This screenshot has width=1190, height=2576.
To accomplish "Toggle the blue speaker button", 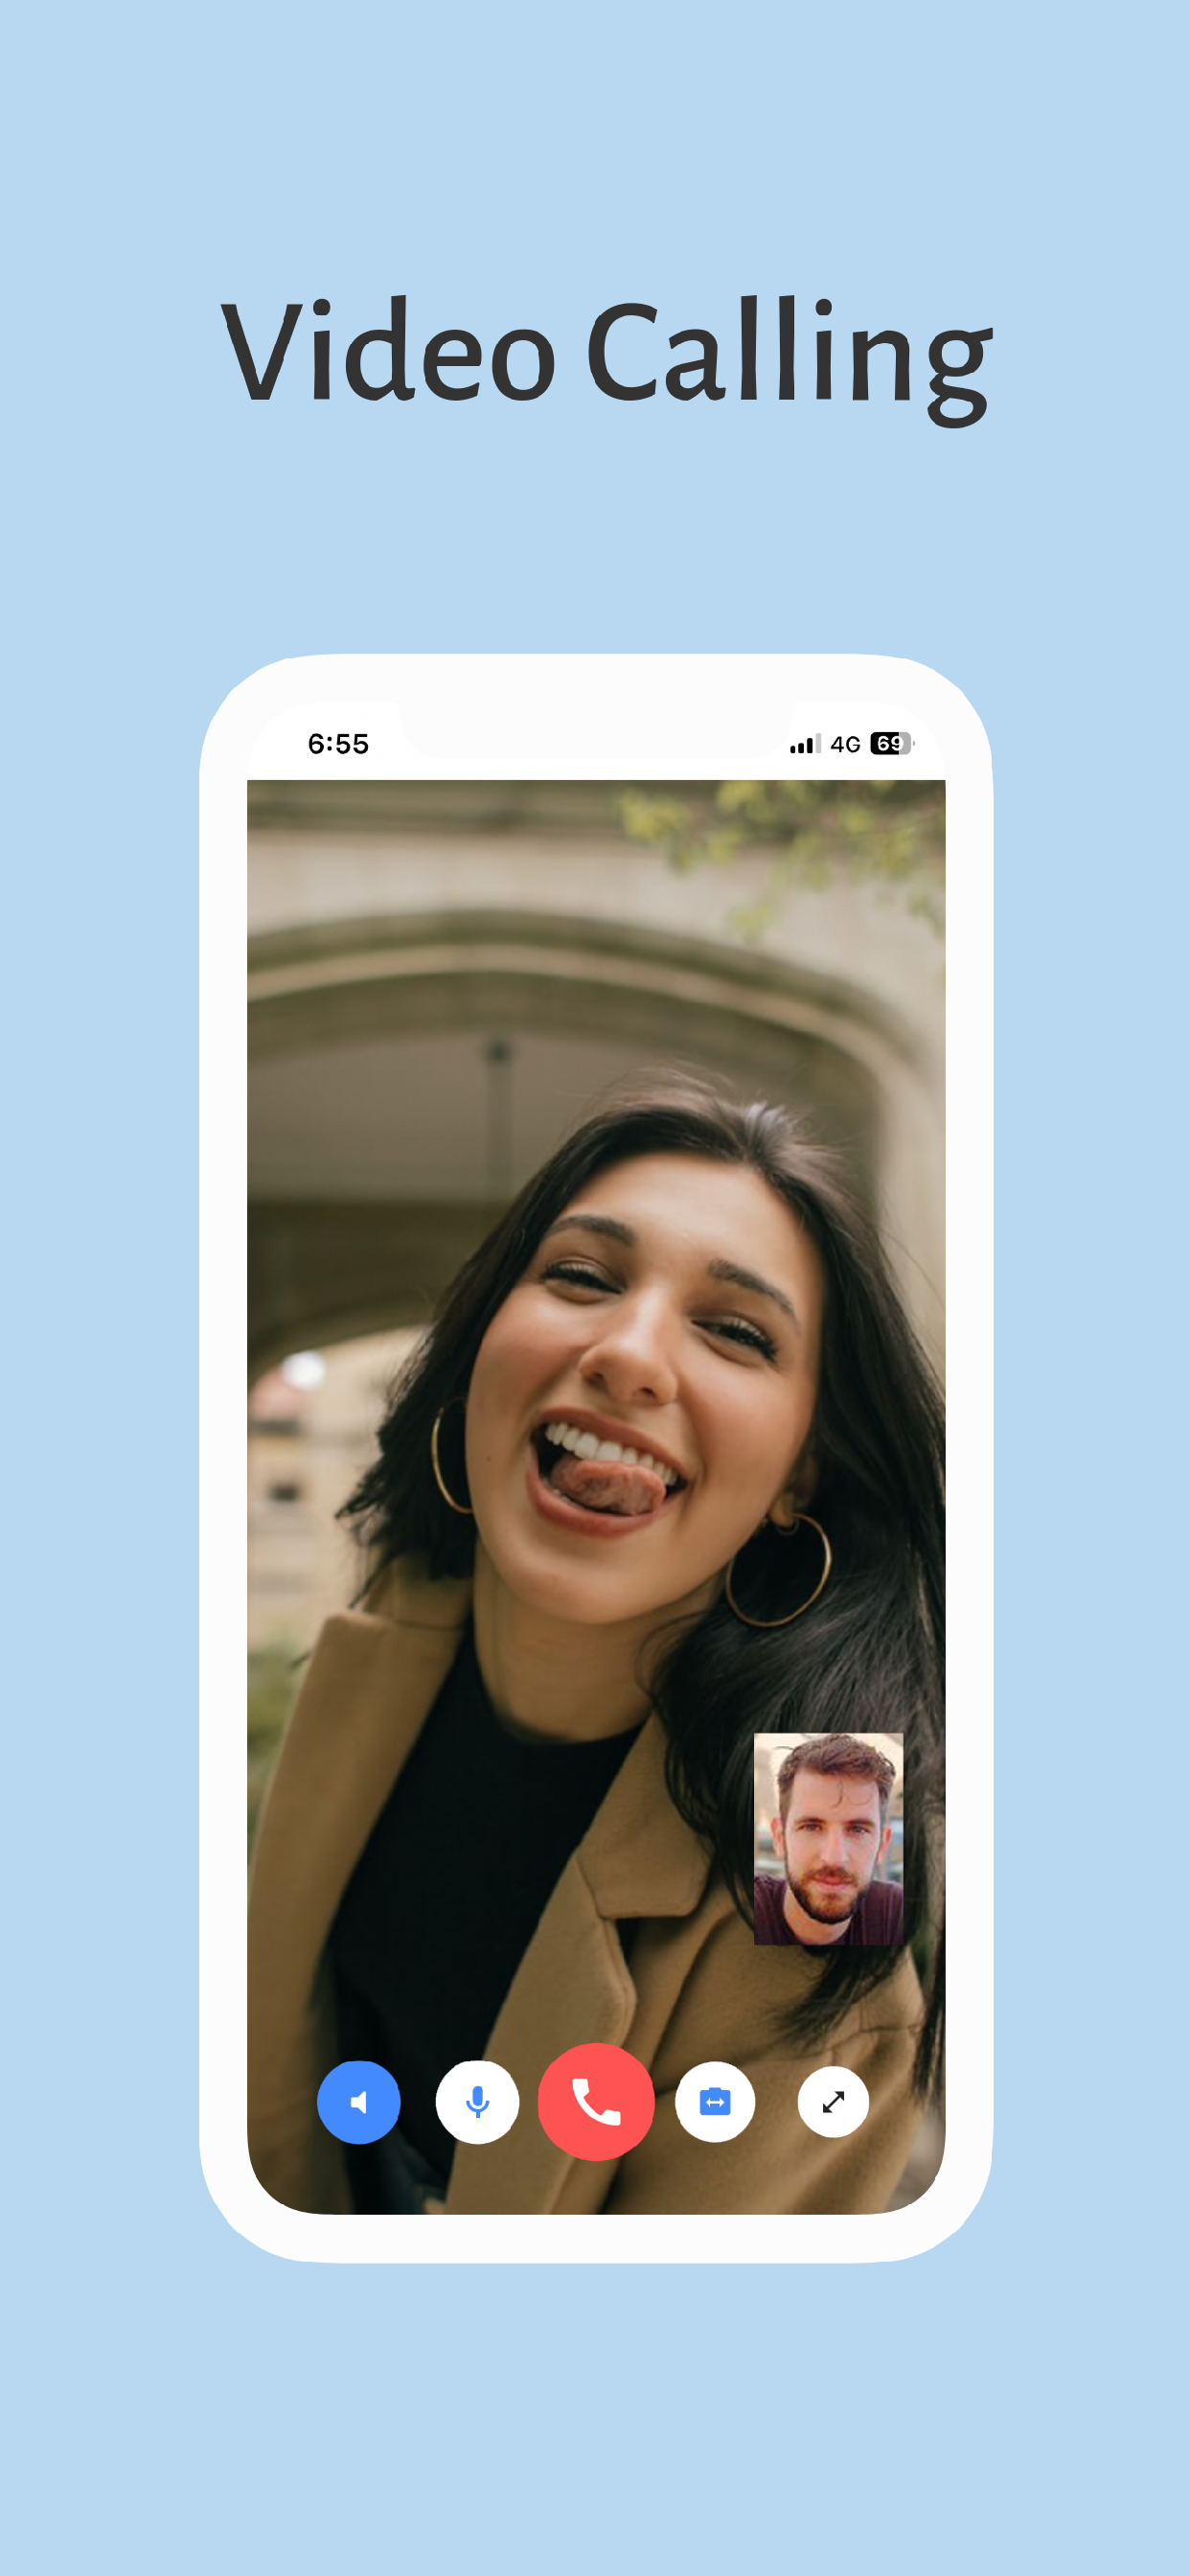I will point(358,2102).
